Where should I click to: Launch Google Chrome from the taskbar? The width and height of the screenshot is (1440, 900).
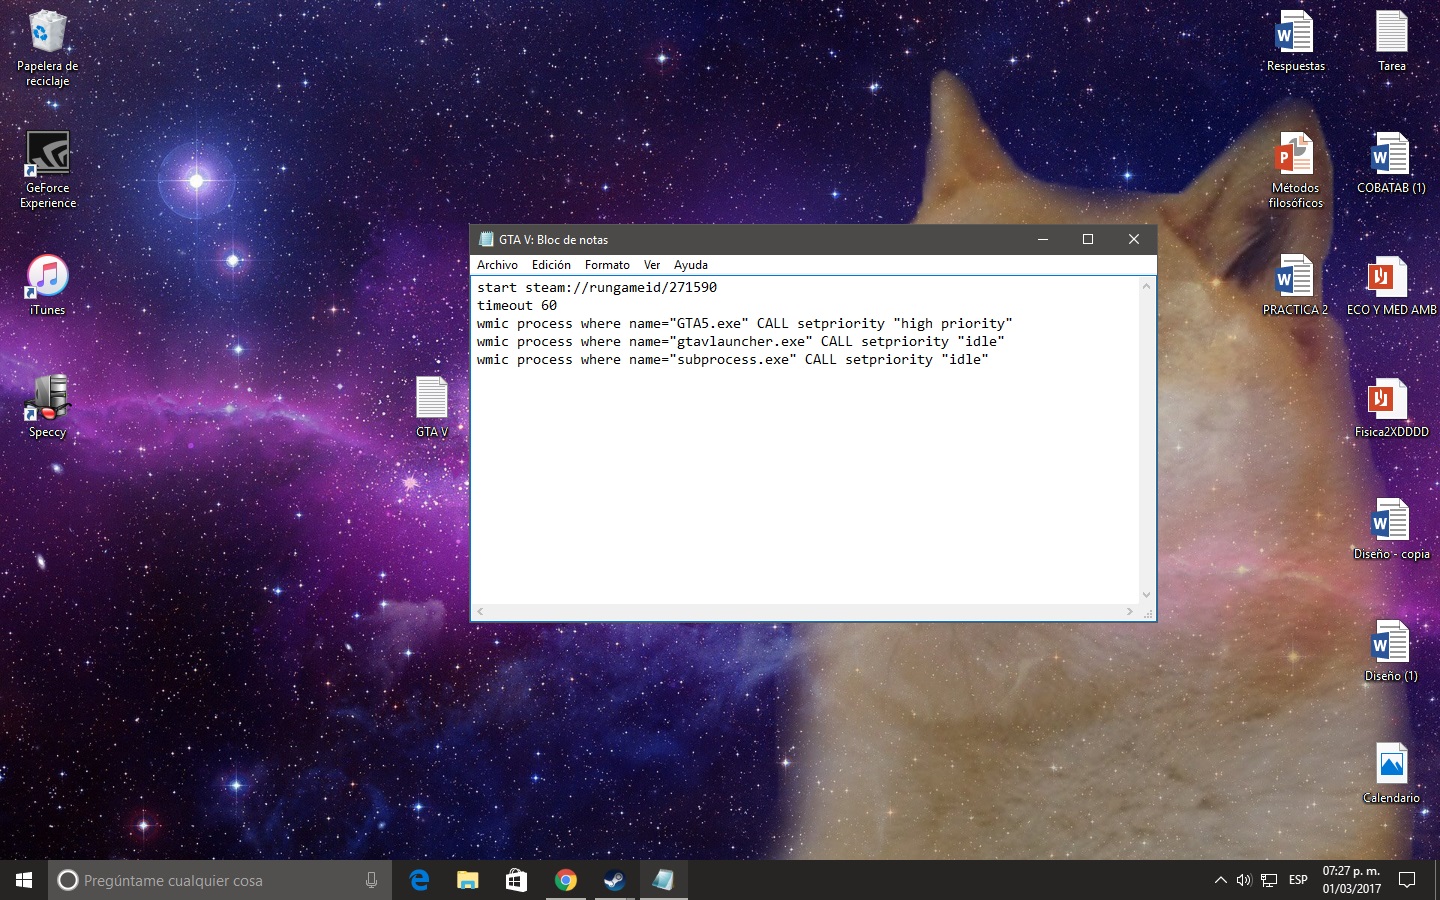click(565, 880)
